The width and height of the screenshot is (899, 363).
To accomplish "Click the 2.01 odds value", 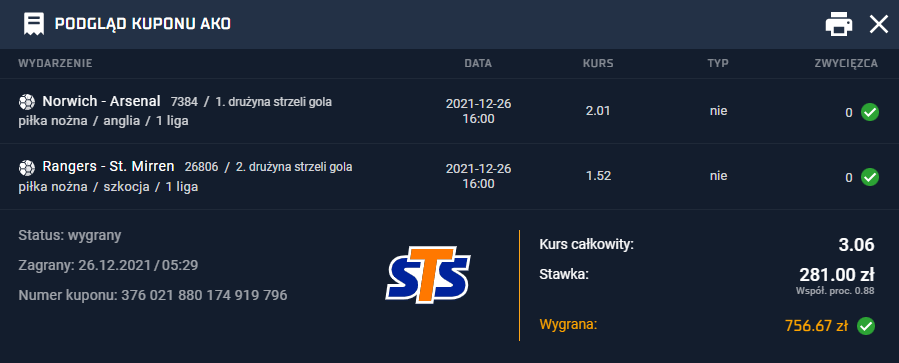I will click(598, 111).
